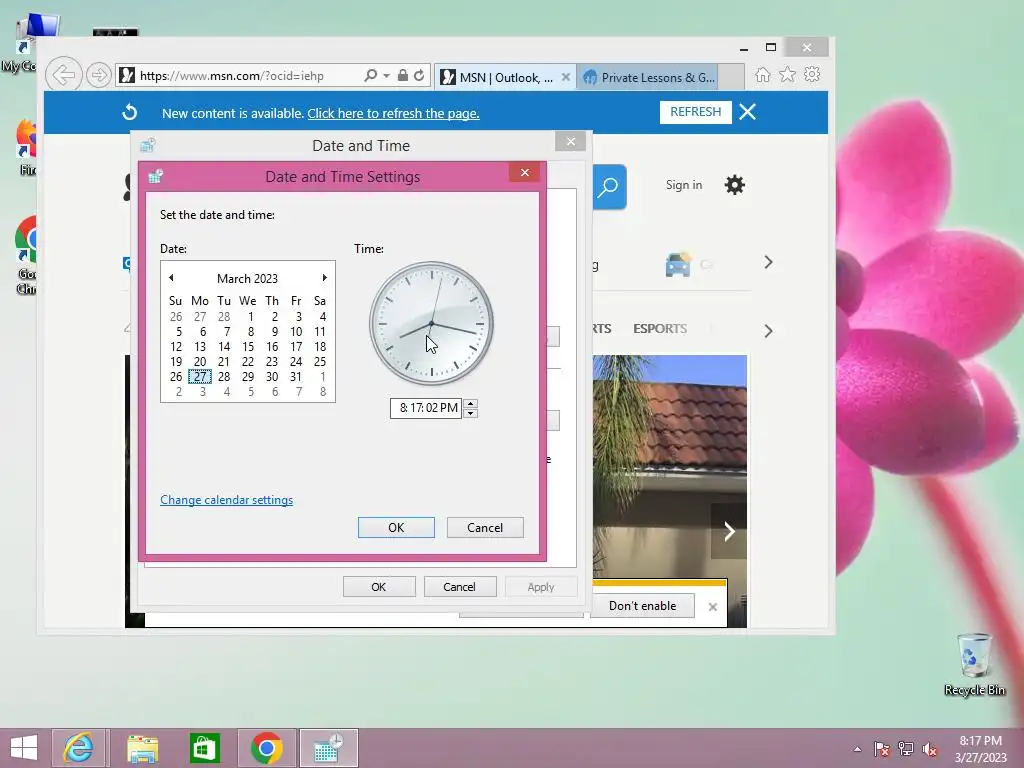Click Cancel in the Date and Time window

click(459, 587)
